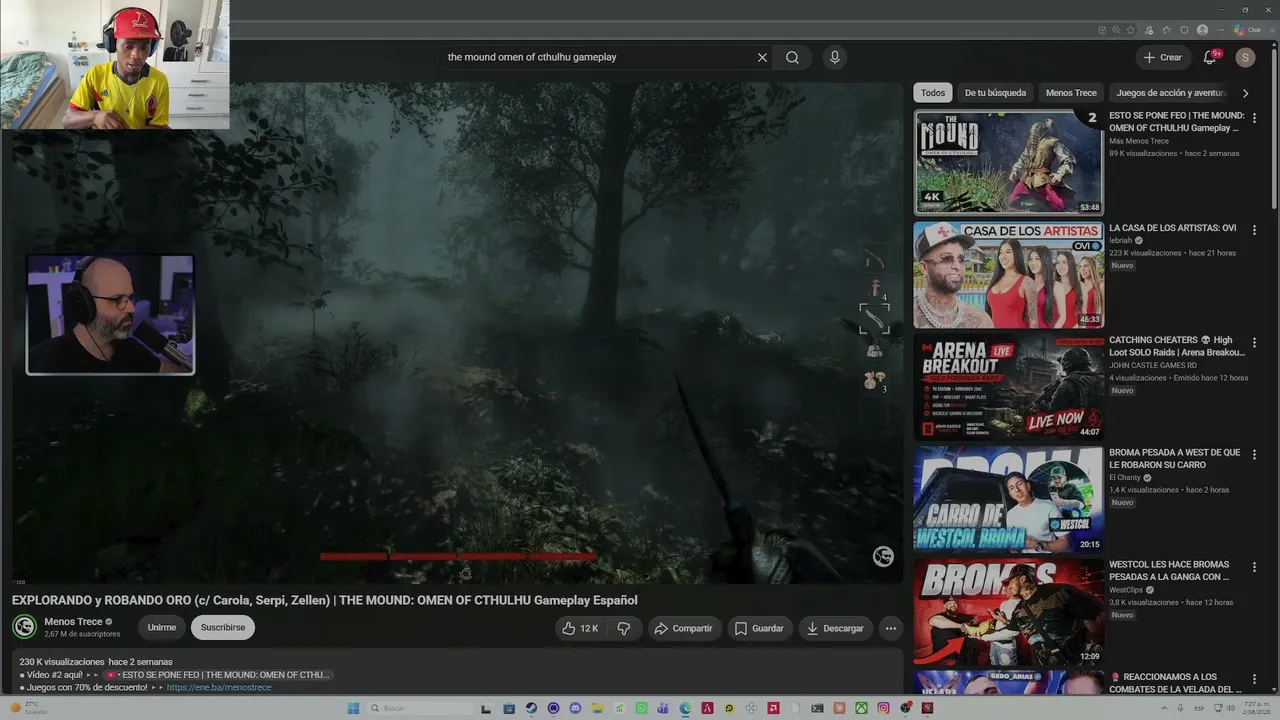This screenshot has width=1280, height=720.
Task: Subscribe to Menos Trece with Suscribirse
Action: click(223, 628)
